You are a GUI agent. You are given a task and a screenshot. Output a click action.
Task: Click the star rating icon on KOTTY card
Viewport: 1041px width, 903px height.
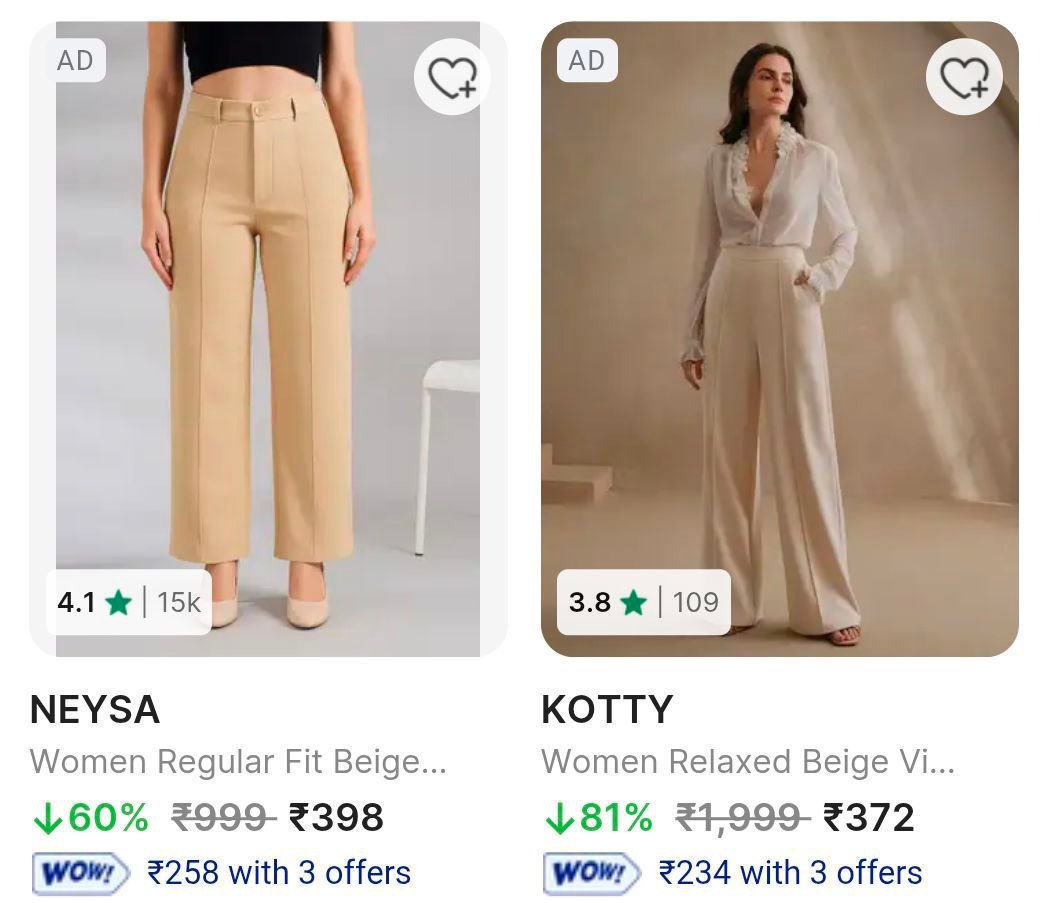point(635,604)
